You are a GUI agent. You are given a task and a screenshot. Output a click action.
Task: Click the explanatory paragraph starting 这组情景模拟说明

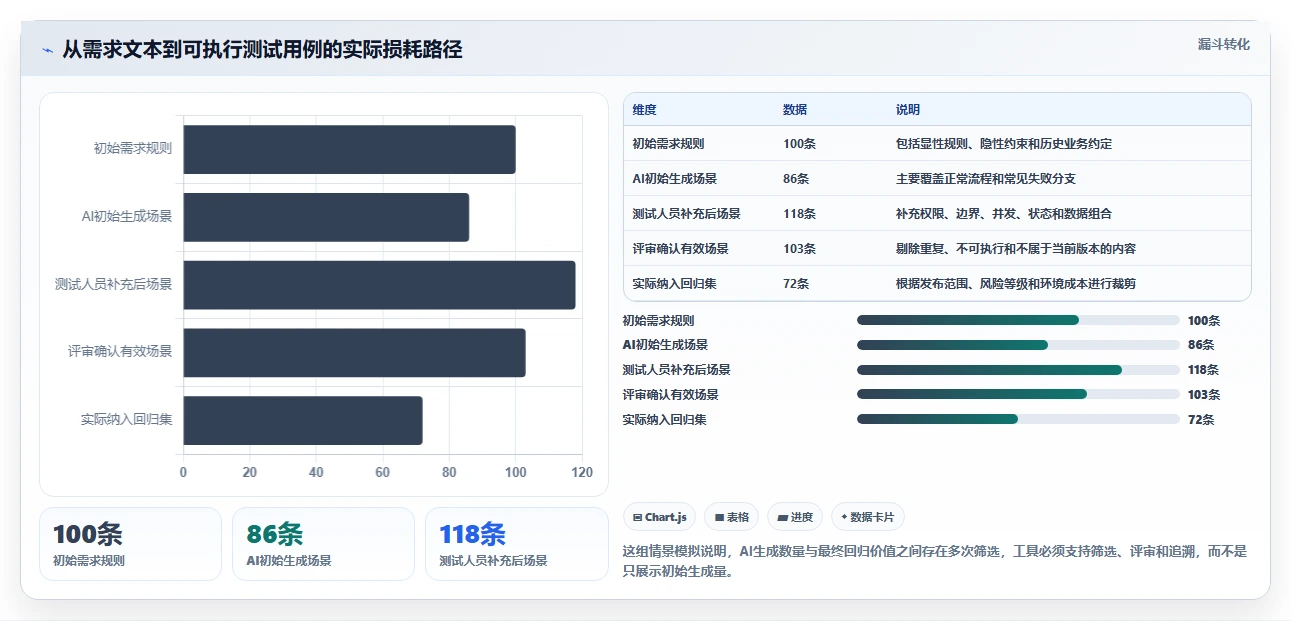pyautogui.click(x=935, y=561)
